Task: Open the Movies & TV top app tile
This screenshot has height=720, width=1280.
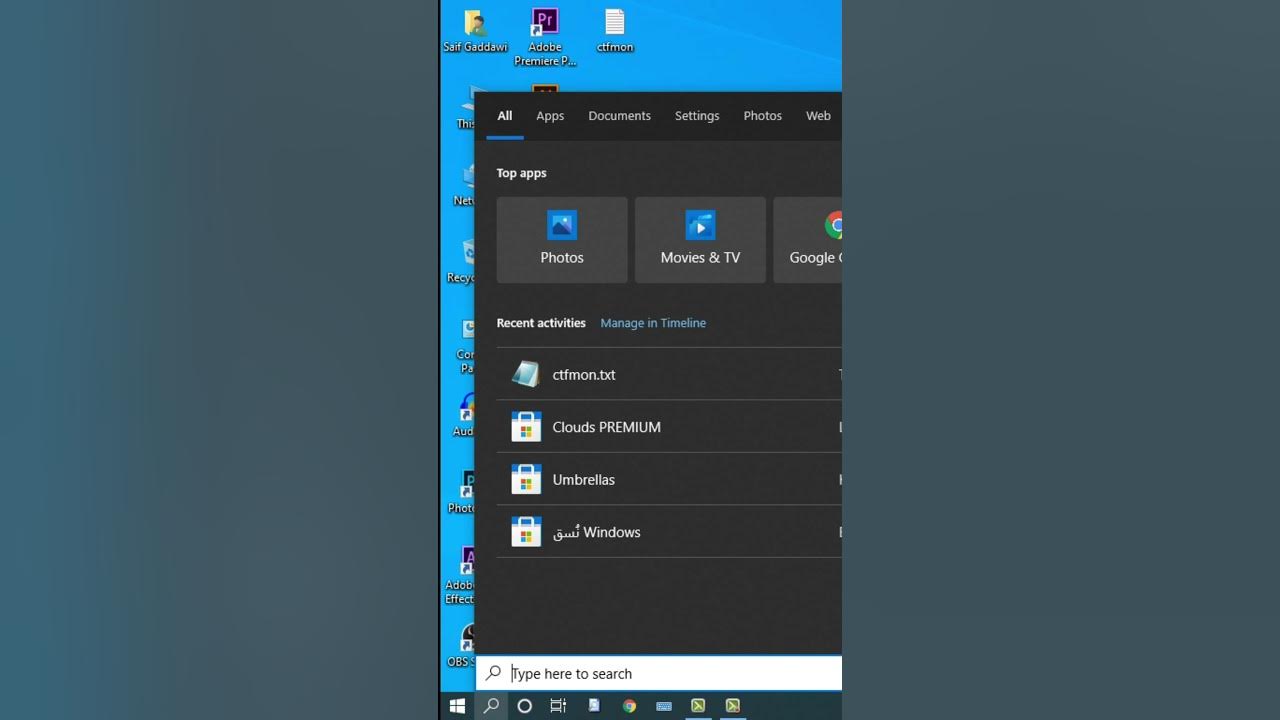Action: [700, 240]
